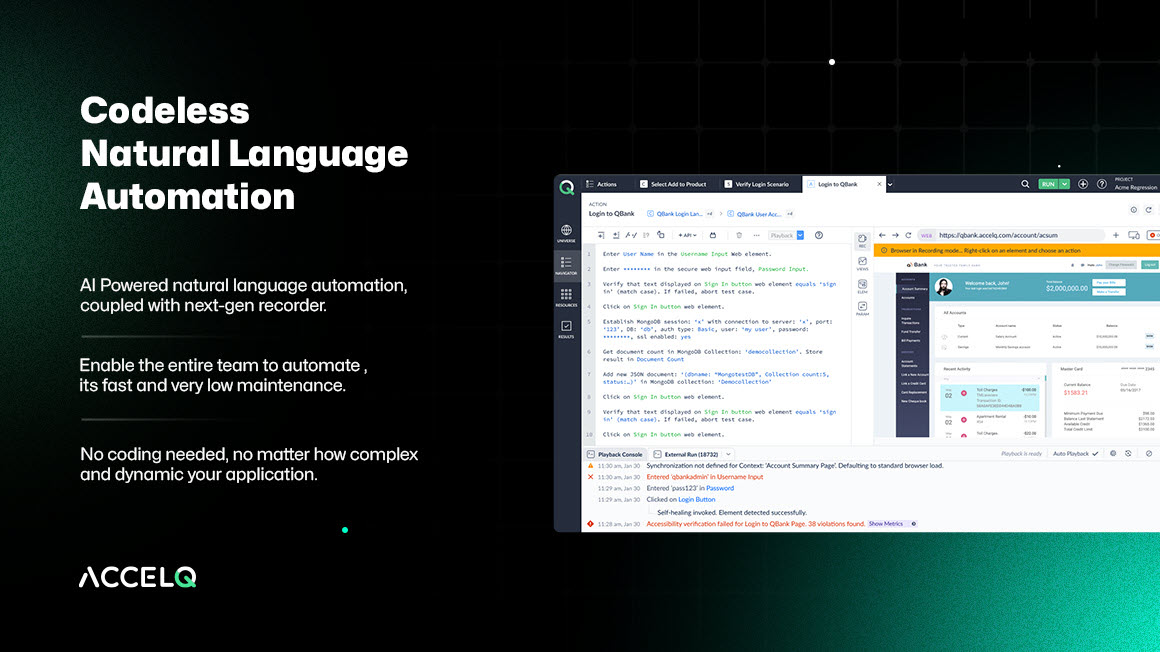1160x652 pixels.
Task: Expand the RUN button dropdown arrow
Action: click(1063, 184)
